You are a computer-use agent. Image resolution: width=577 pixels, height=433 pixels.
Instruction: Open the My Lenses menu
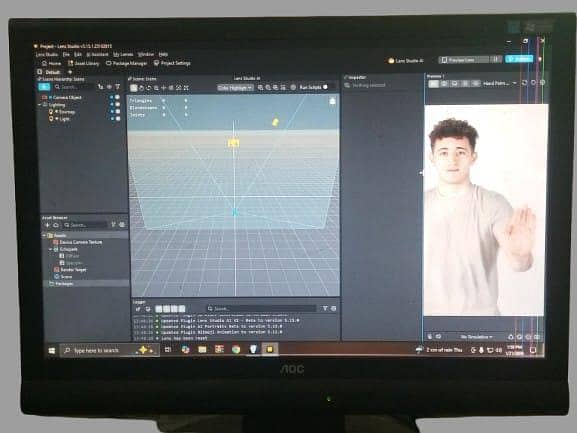[123, 54]
